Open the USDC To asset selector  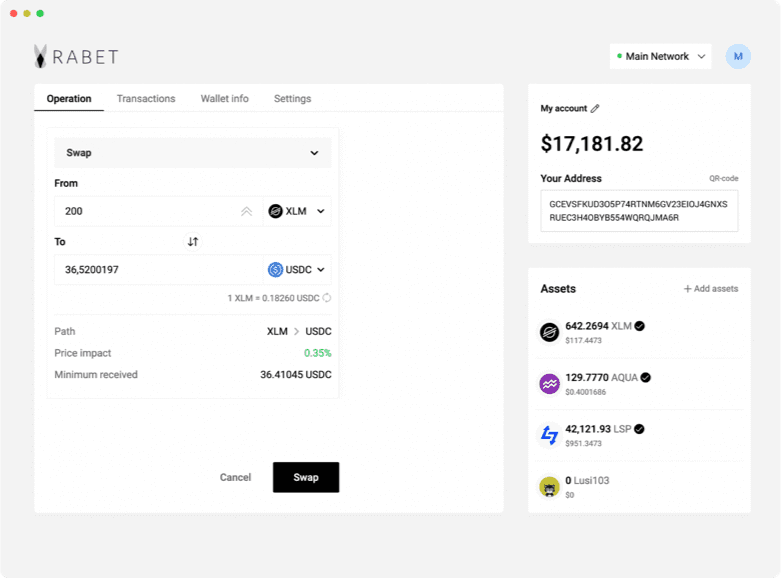(x=297, y=270)
